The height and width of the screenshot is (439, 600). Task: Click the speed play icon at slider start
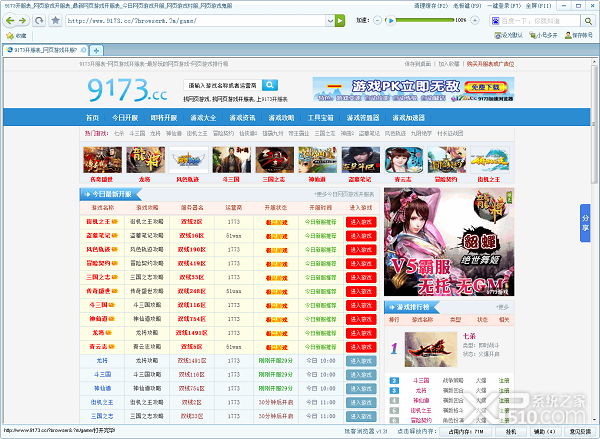click(x=390, y=20)
